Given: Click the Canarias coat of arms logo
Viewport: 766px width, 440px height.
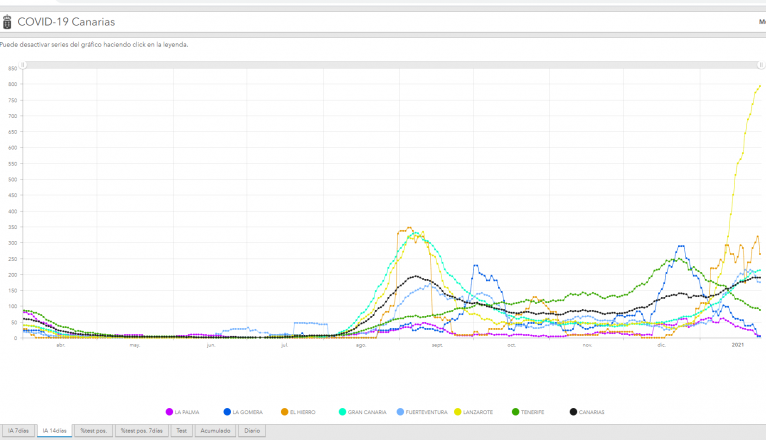Looking at the screenshot, I should pos(7,22).
